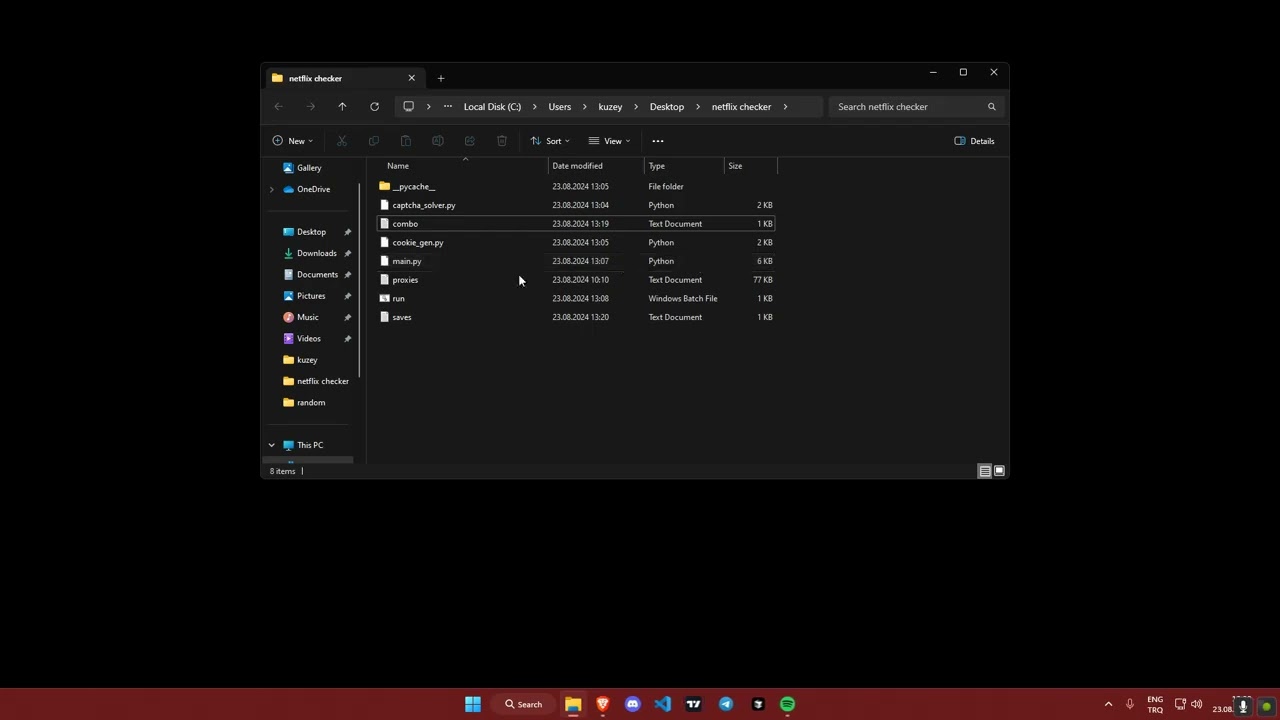This screenshot has width=1280, height=720.
Task: Go to the kuzey breadcrumb
Action: pos(610,107)
